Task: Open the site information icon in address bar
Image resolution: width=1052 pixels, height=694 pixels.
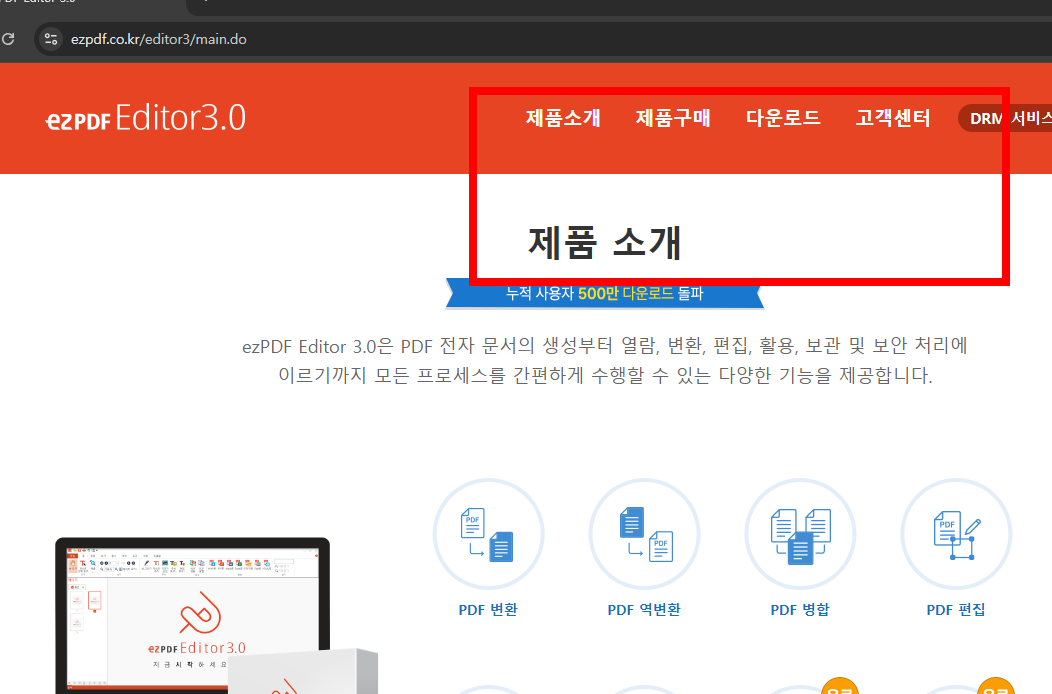Action: click(x=51, y=39)
